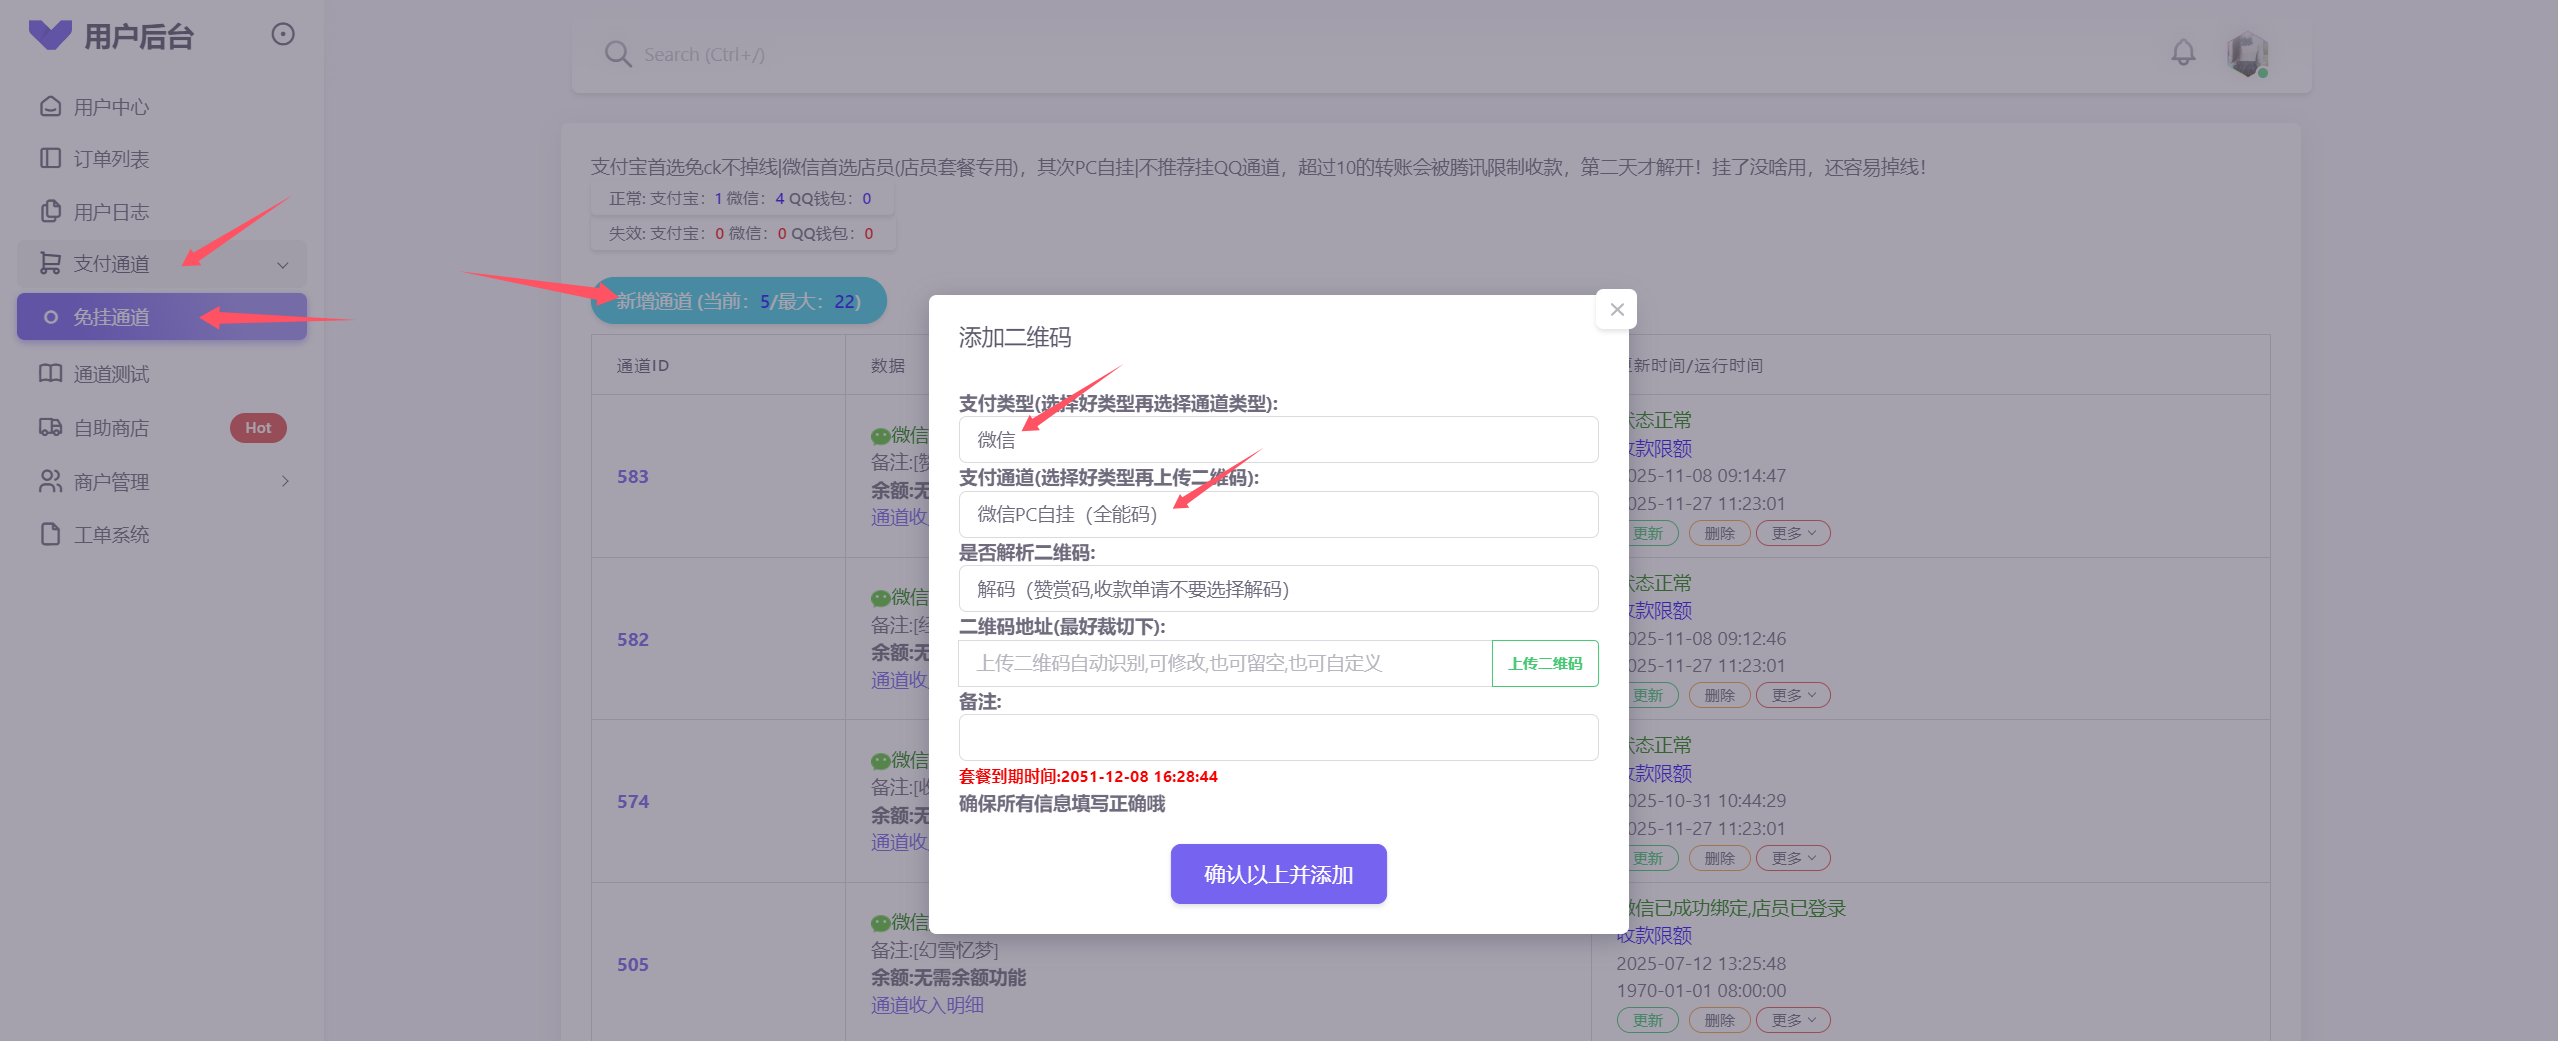Open 通道测试 using its book icon
Image resolution: width=2558 pixels, height=1041 pixels.
pyautogui.click(x=50, y=373)
